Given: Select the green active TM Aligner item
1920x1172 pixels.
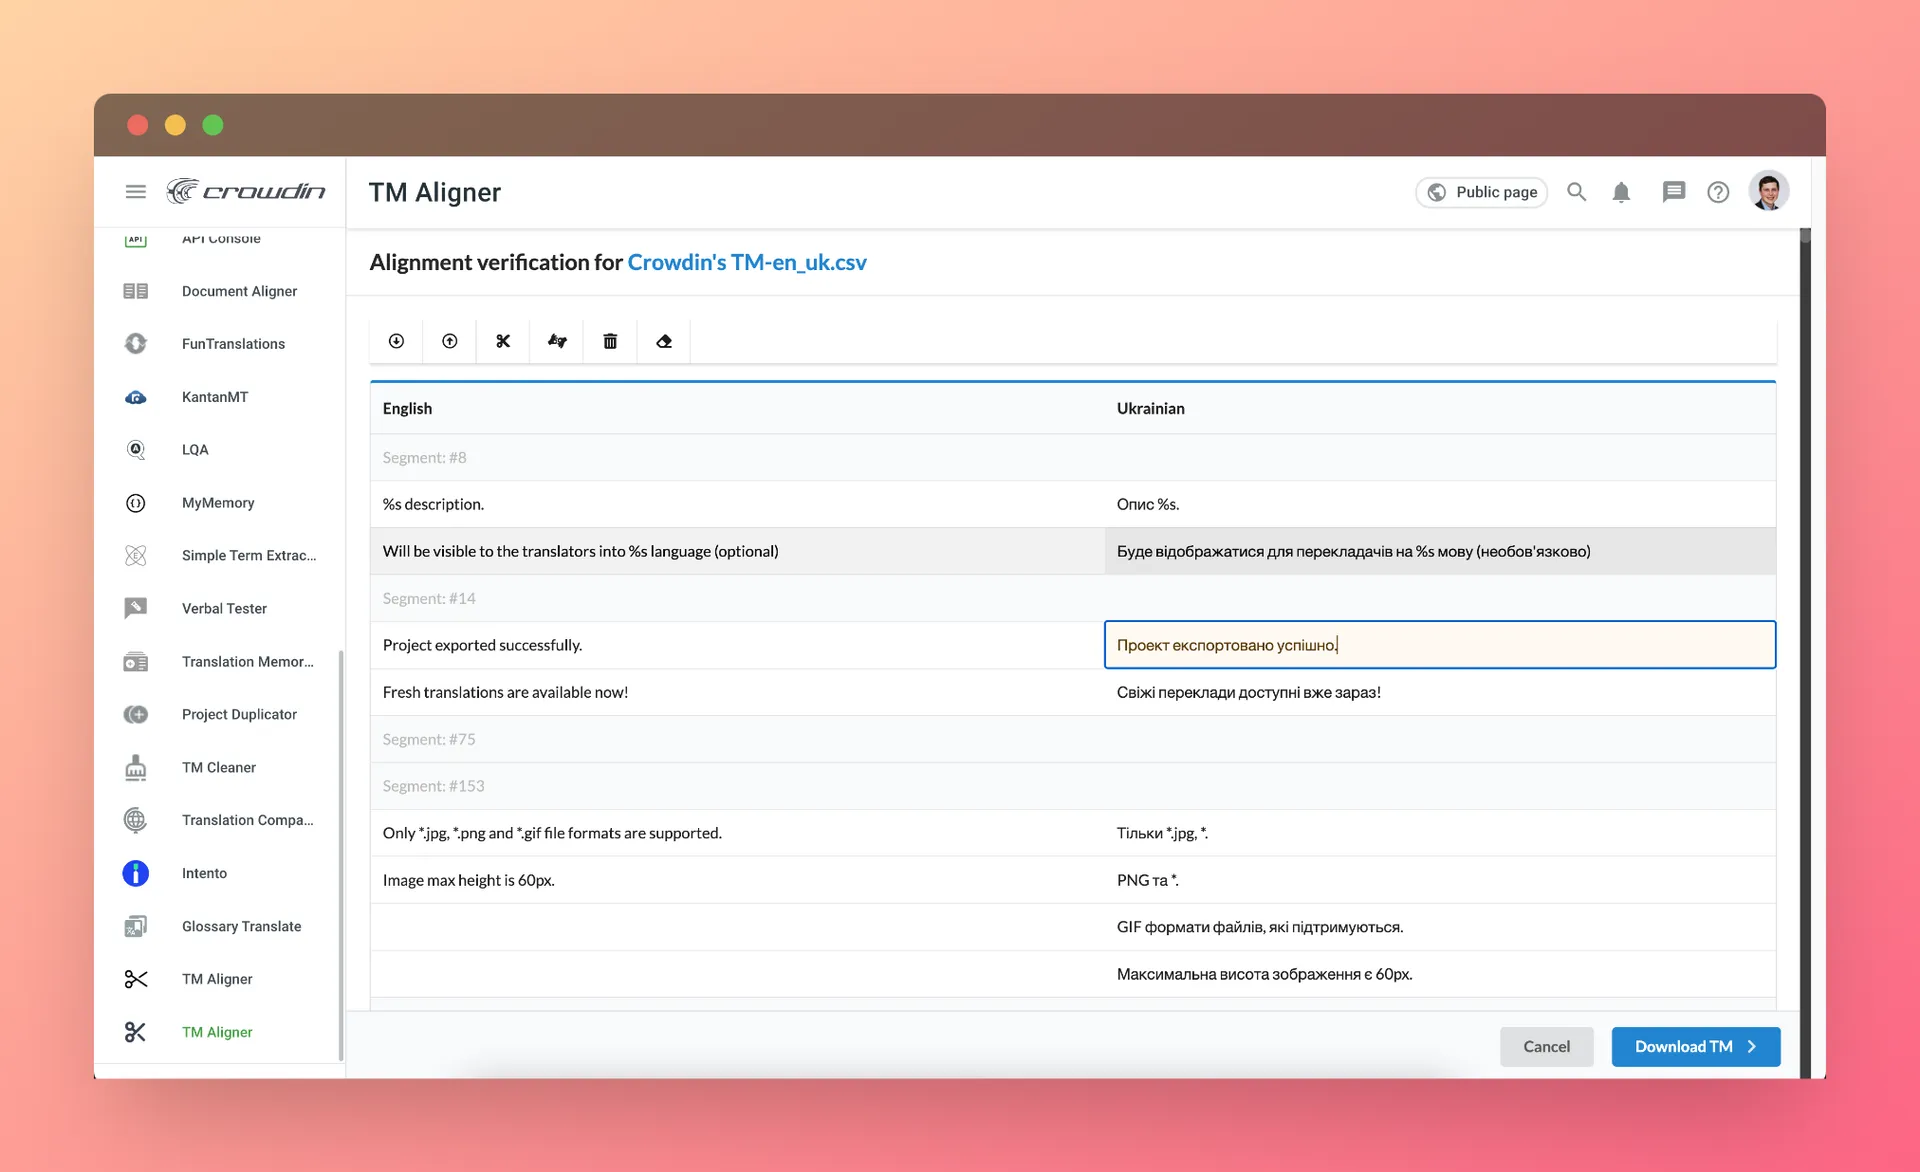Looking at the screenshot, I should coord(217,1032).
